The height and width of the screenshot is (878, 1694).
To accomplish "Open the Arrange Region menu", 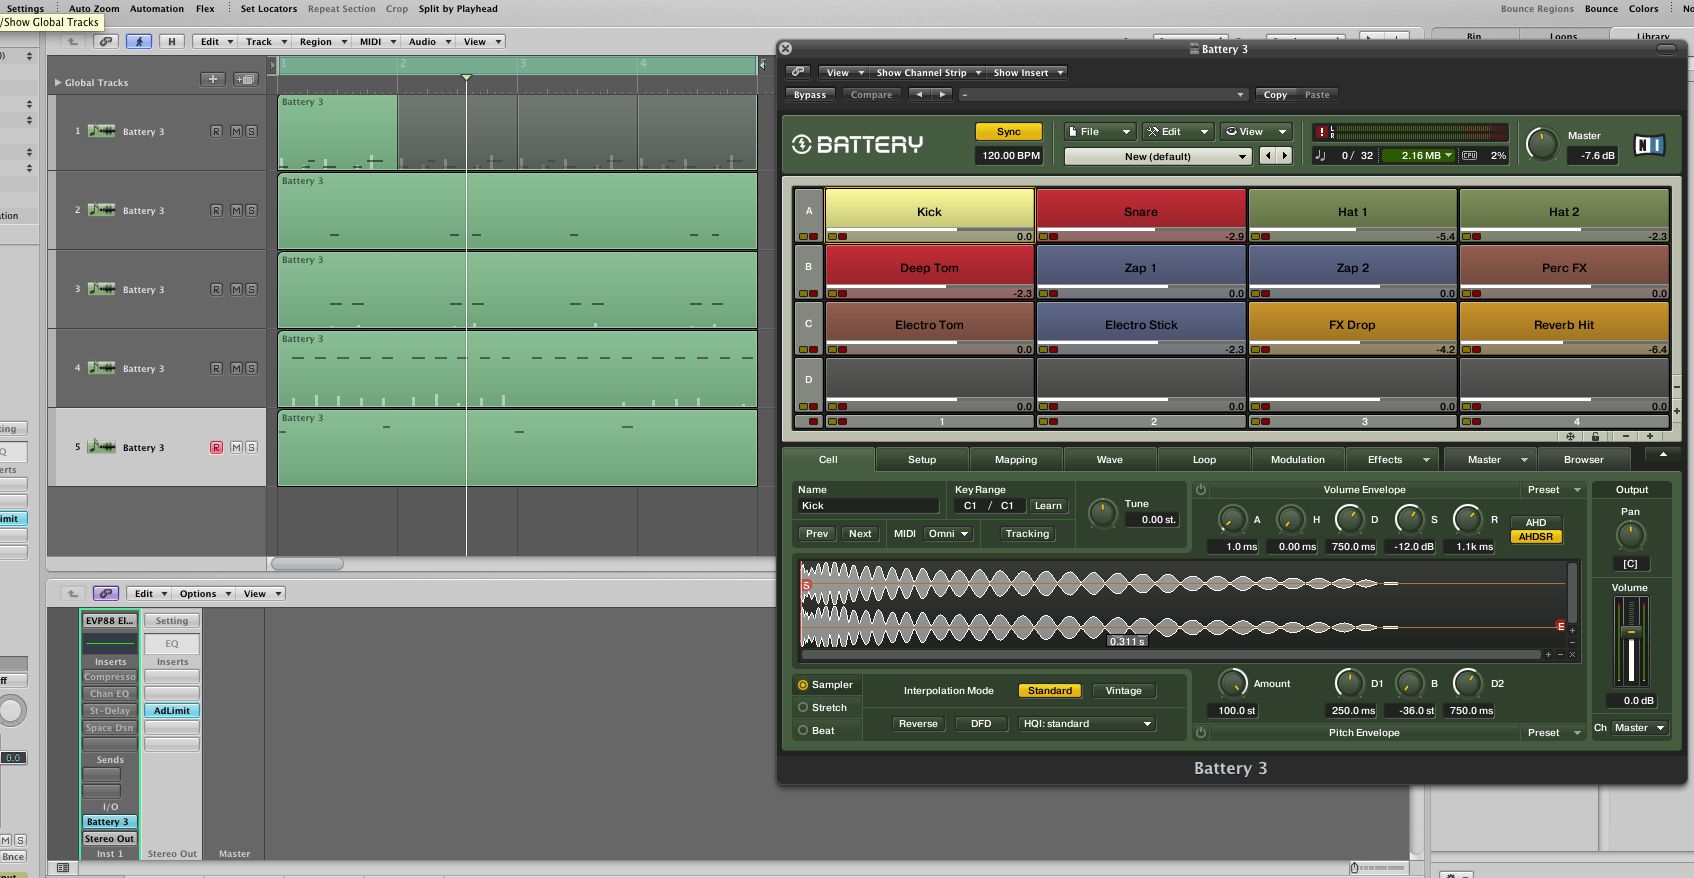I will pos(322,42).
